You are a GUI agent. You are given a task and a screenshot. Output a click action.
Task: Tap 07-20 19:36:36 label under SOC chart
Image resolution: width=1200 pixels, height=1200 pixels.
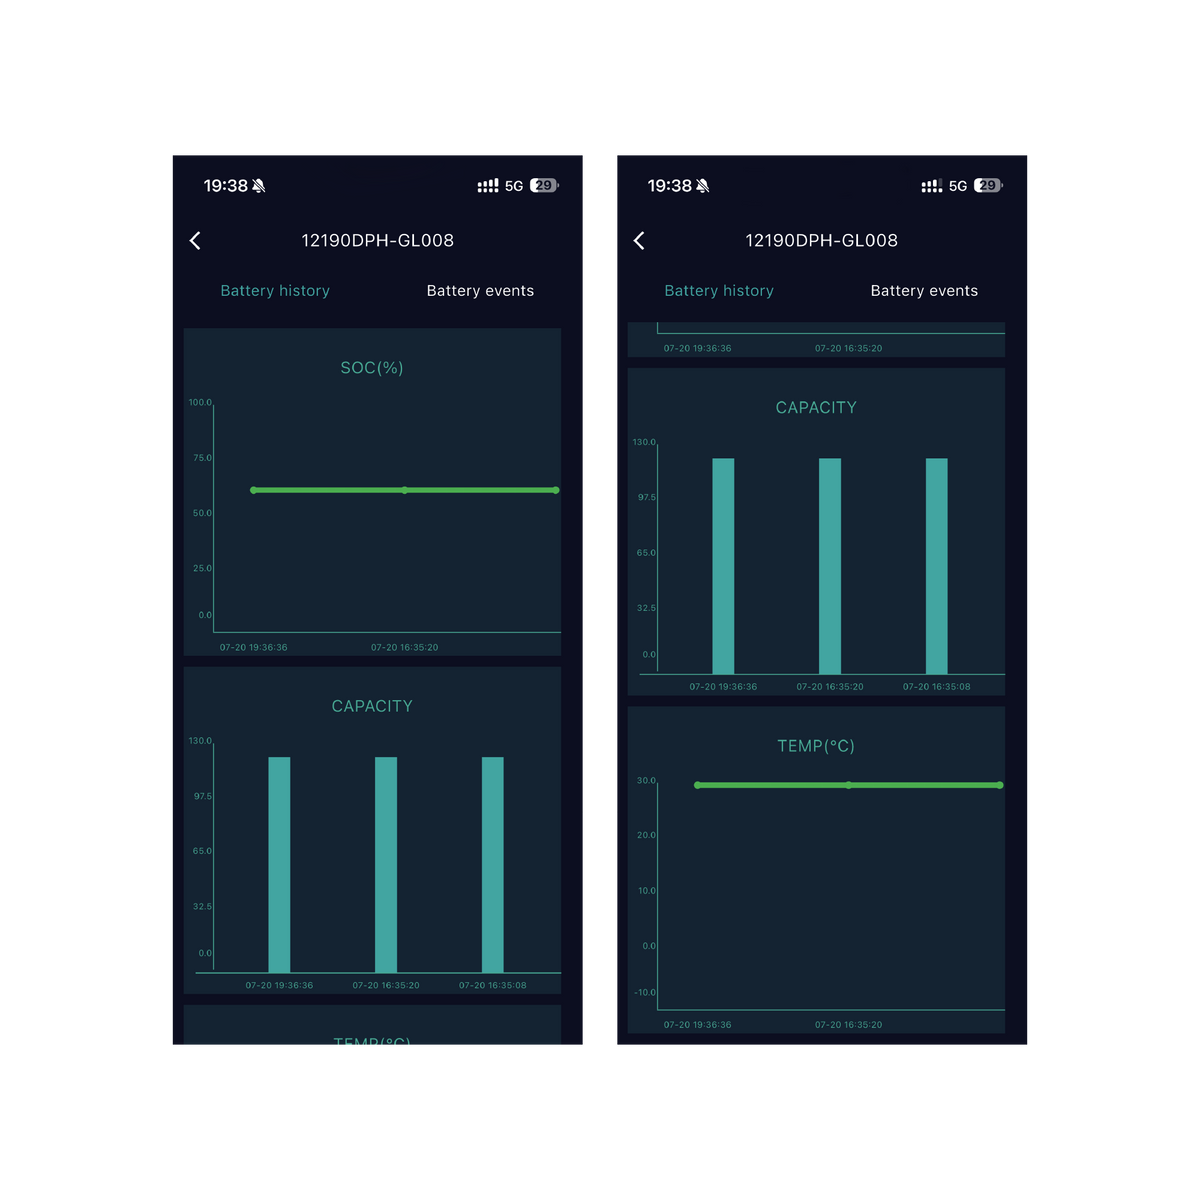pos(254,647)
